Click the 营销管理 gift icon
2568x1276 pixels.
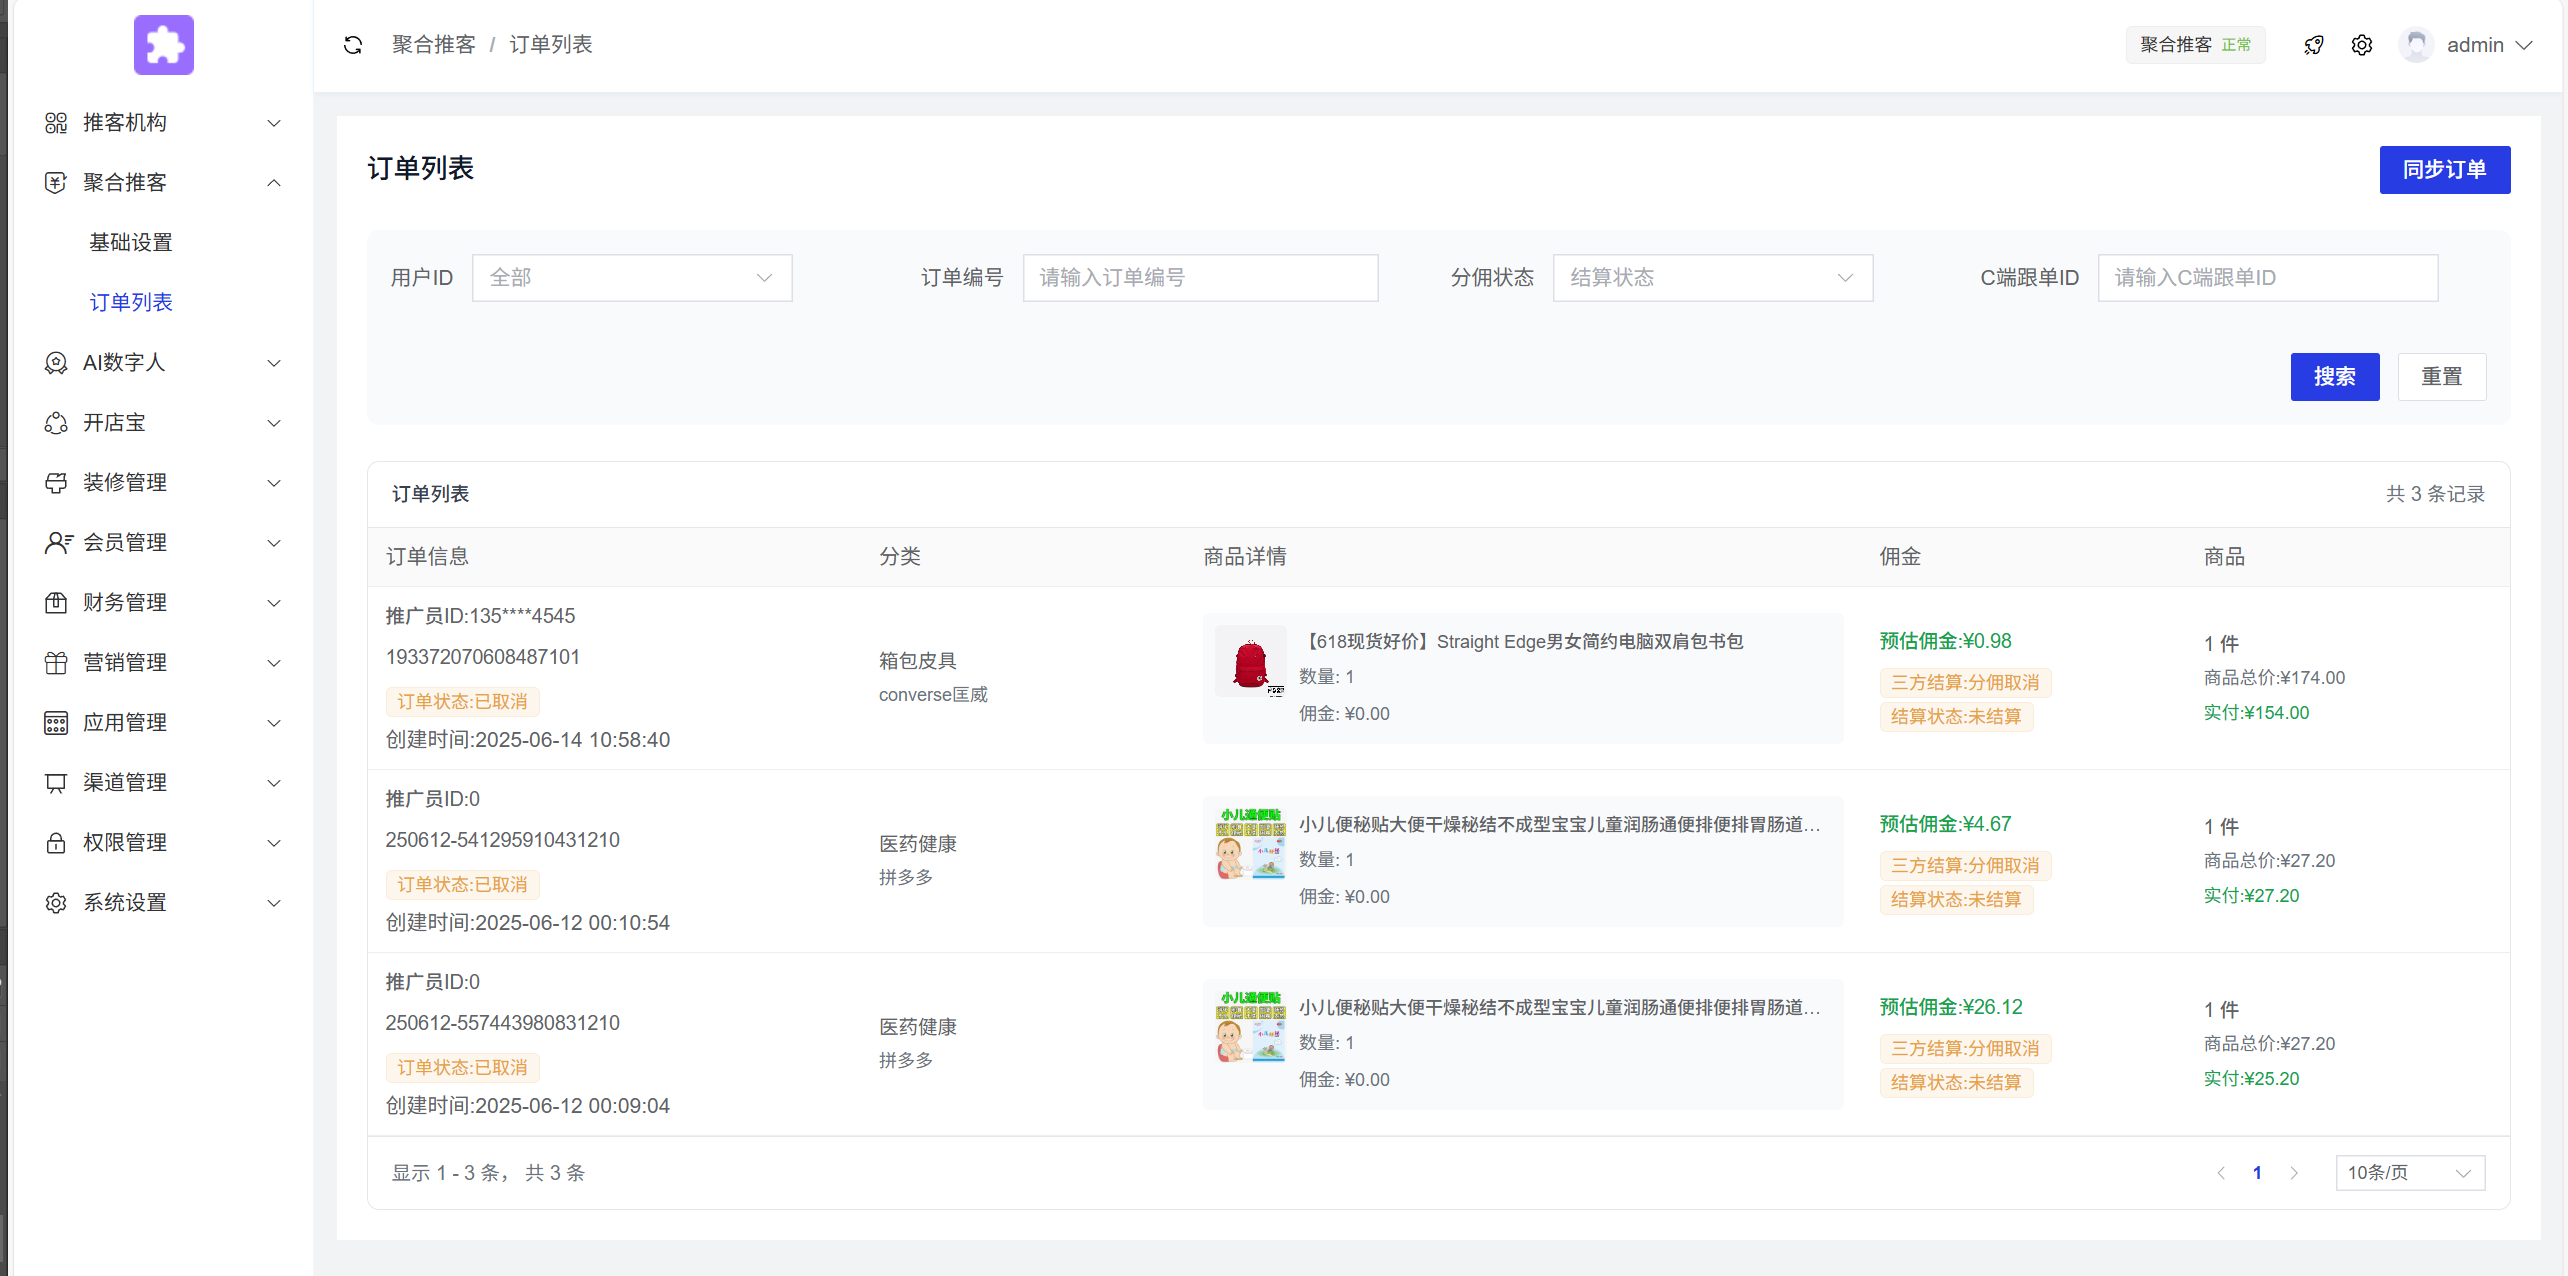(56, 663)
